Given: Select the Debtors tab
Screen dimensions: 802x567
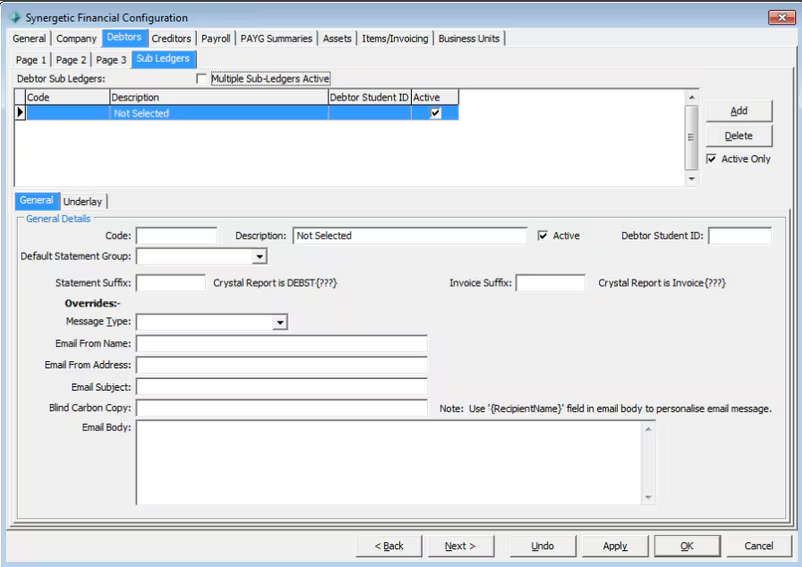Looking at the screenshot, I should pos(124,37).
